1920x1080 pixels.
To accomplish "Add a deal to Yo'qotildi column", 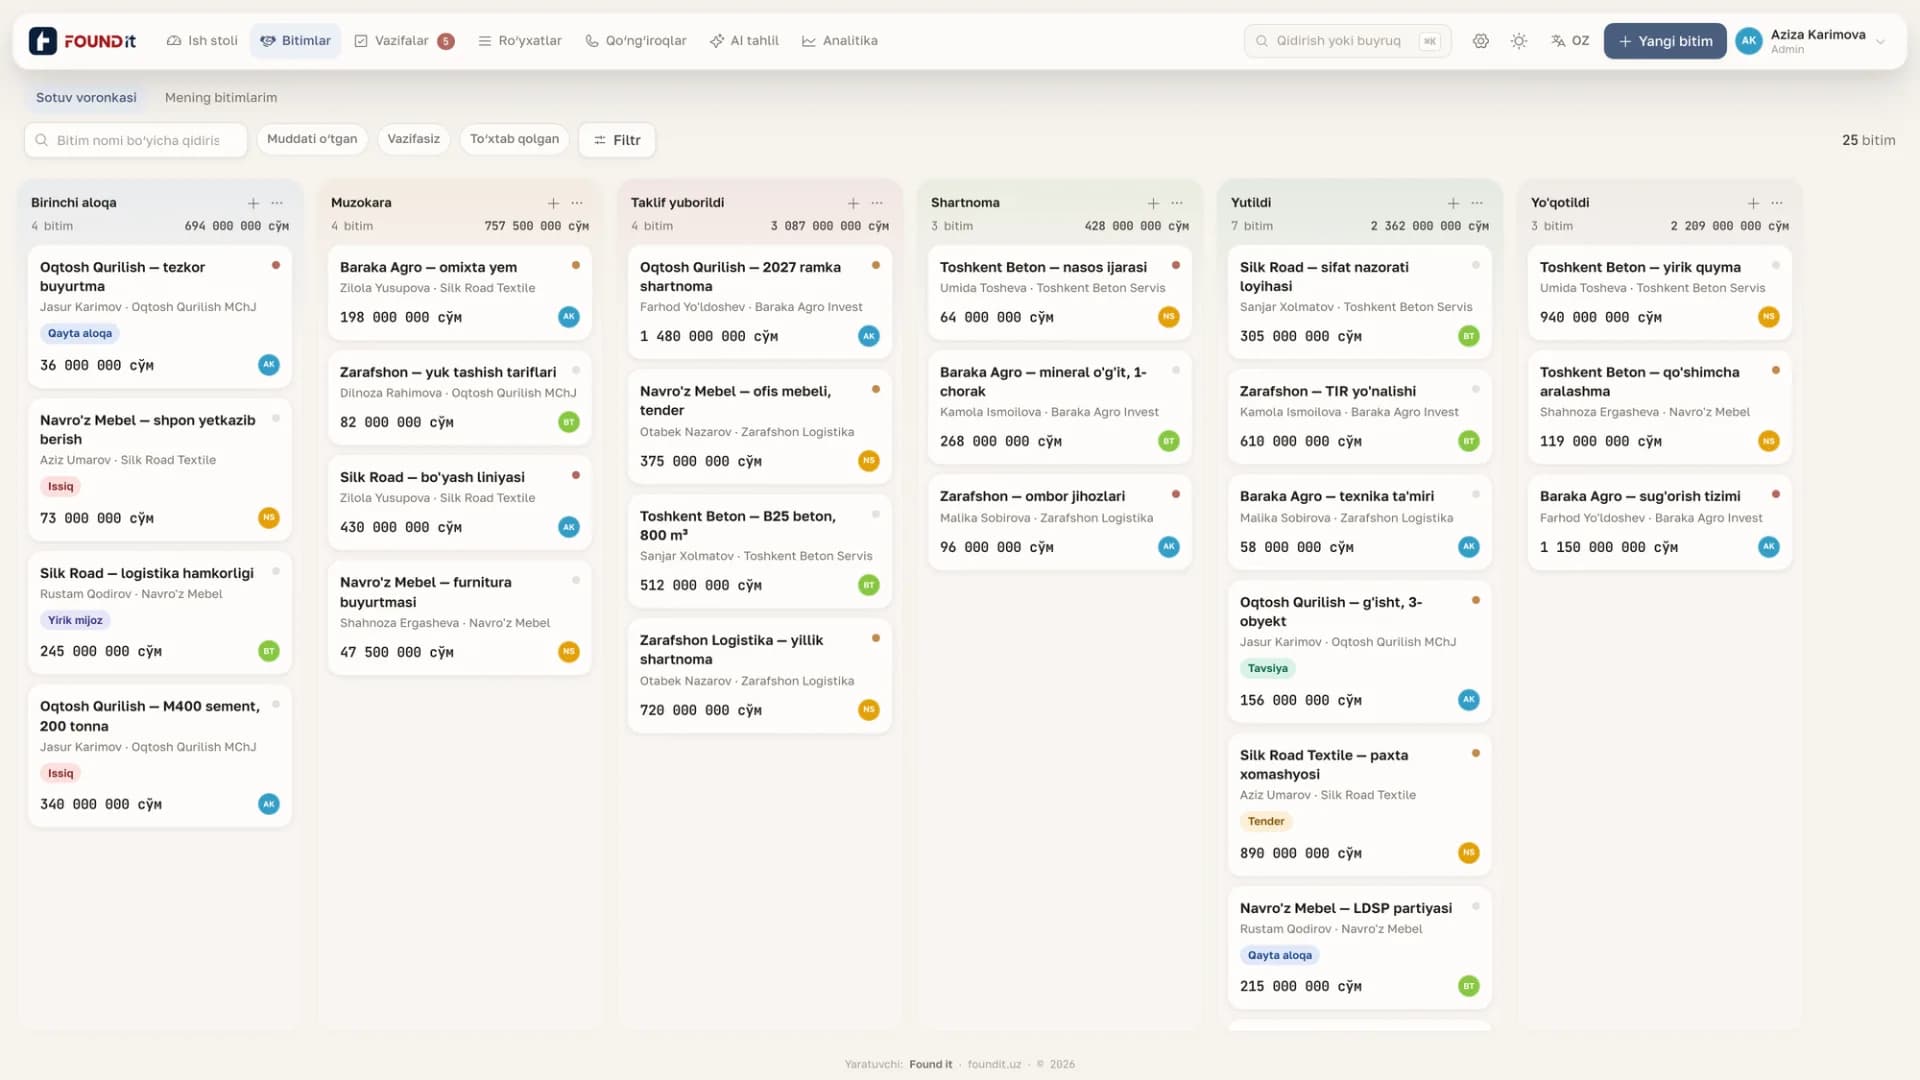I will point(1753,203).
